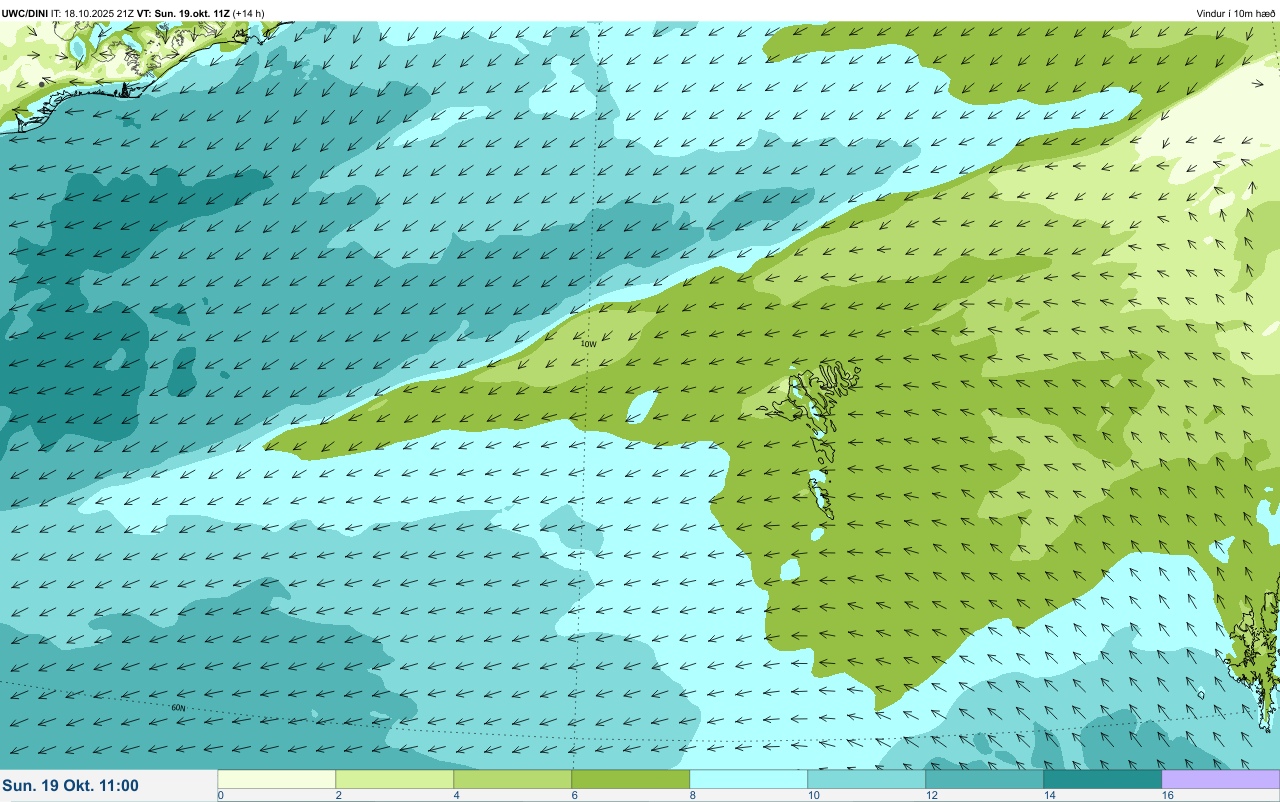Click the teal 12-14 legend swatch
Viewport: 1280px width, 802px height.
(x=984, y=779)
